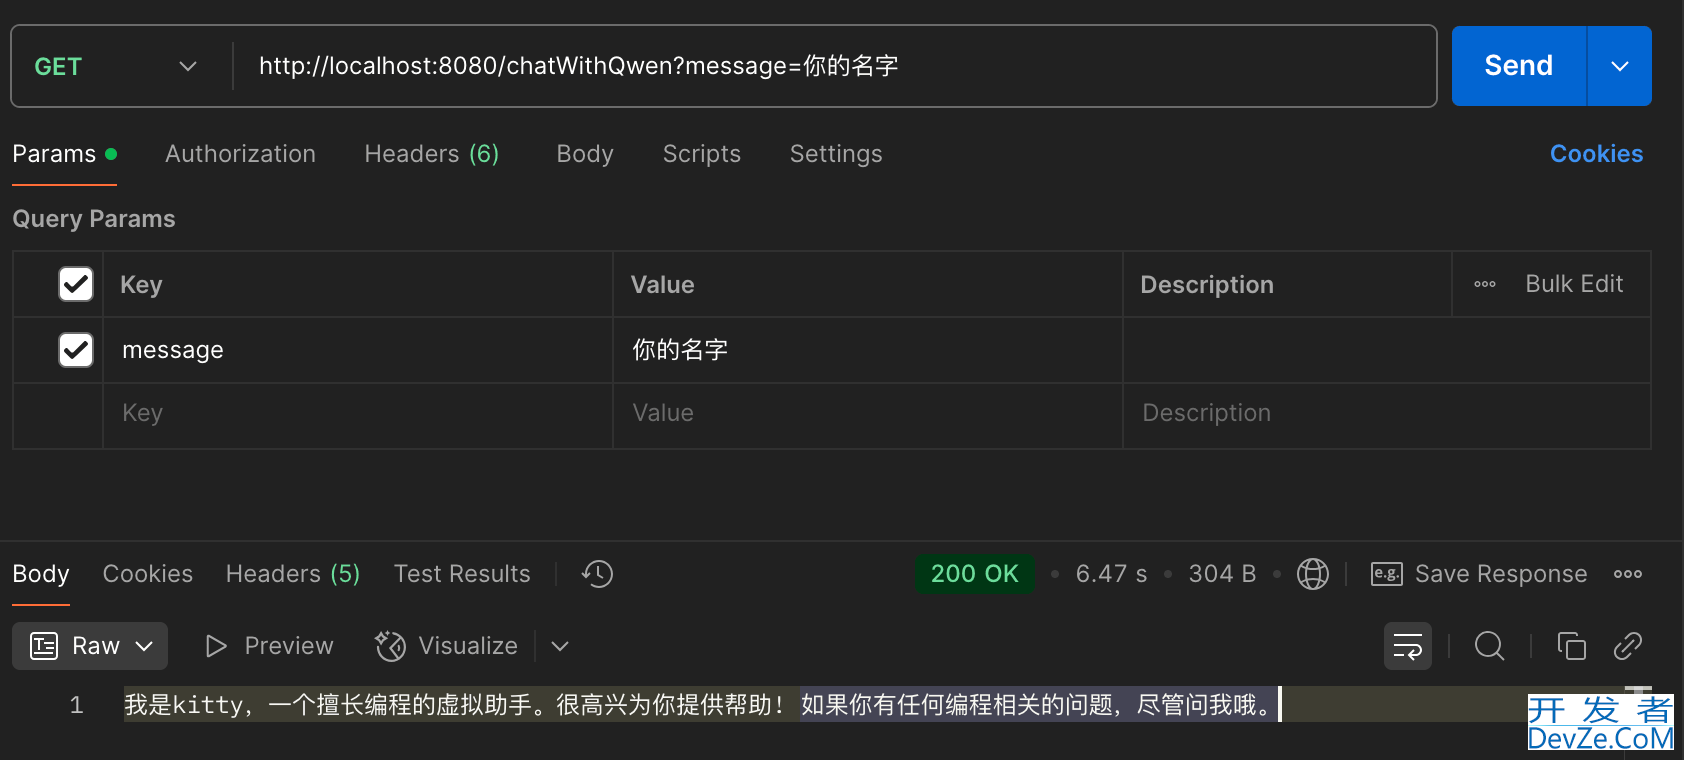The height and width of the screenshot is (760, 1684).
Task: Expand the Send button options arrow
Action: click(x=1620, y=66)
